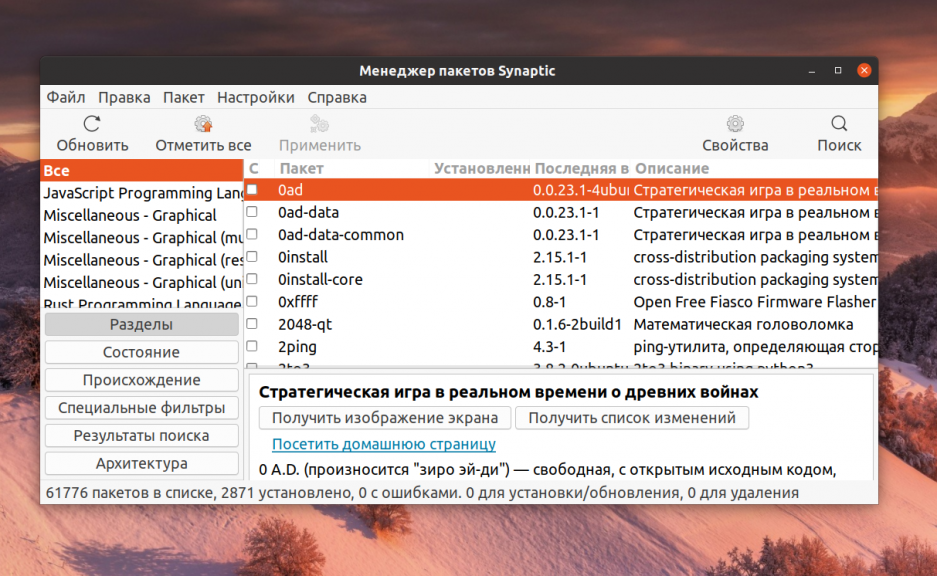Open the Настройки menu
Screen dimensions: 937x576
(x=255, y=97)
